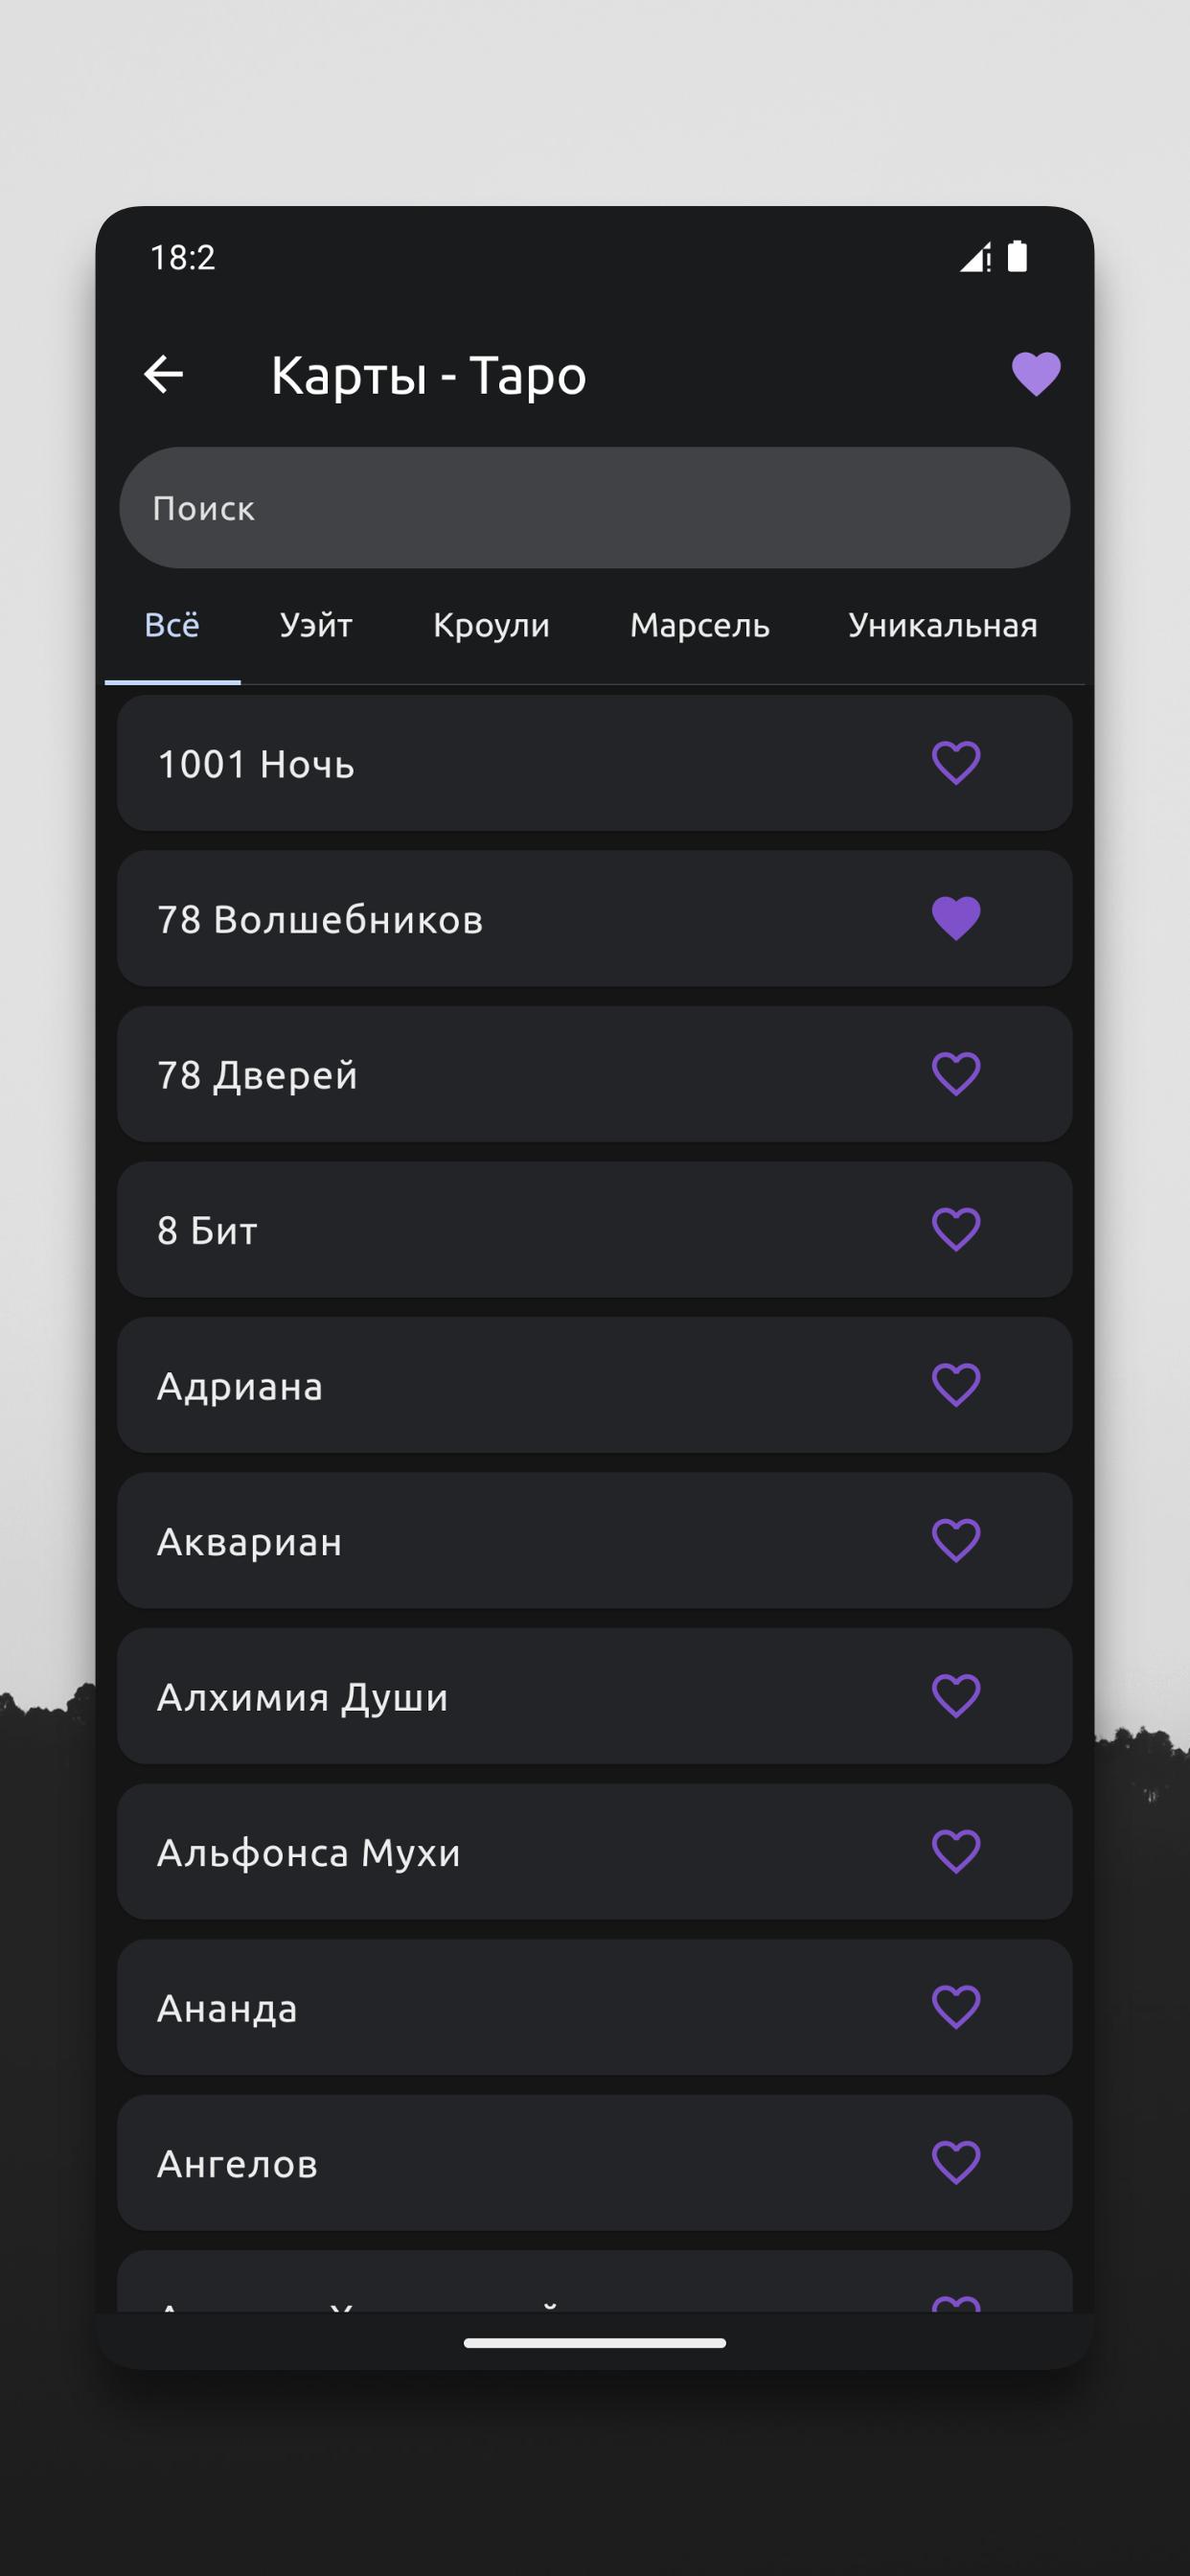Mark 8 Бит as favorite
The width and height of the screenshot is (1190, 2576).
(x=956, y=1230)
